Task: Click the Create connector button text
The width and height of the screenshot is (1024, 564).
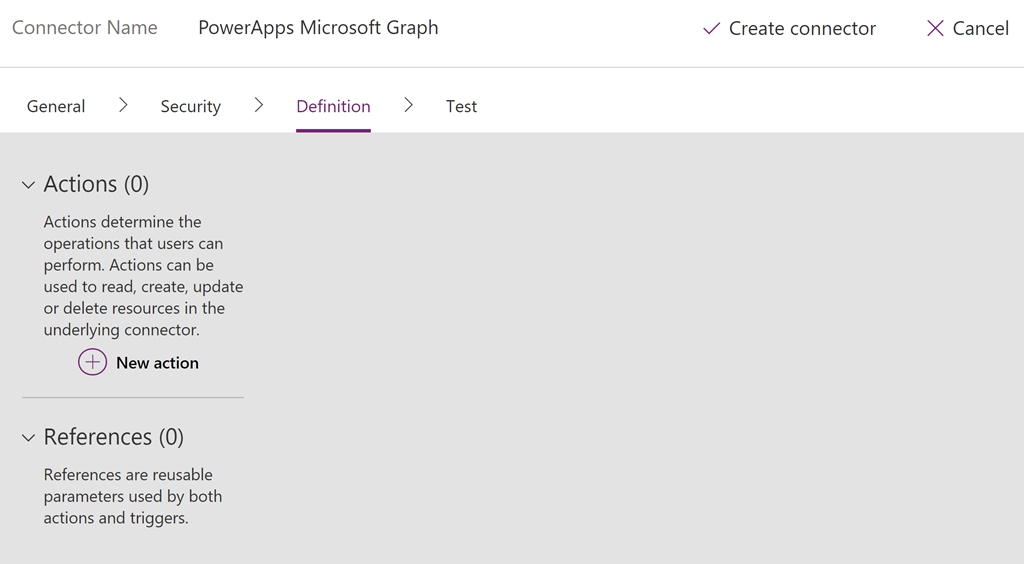Action: click(802, 28)
